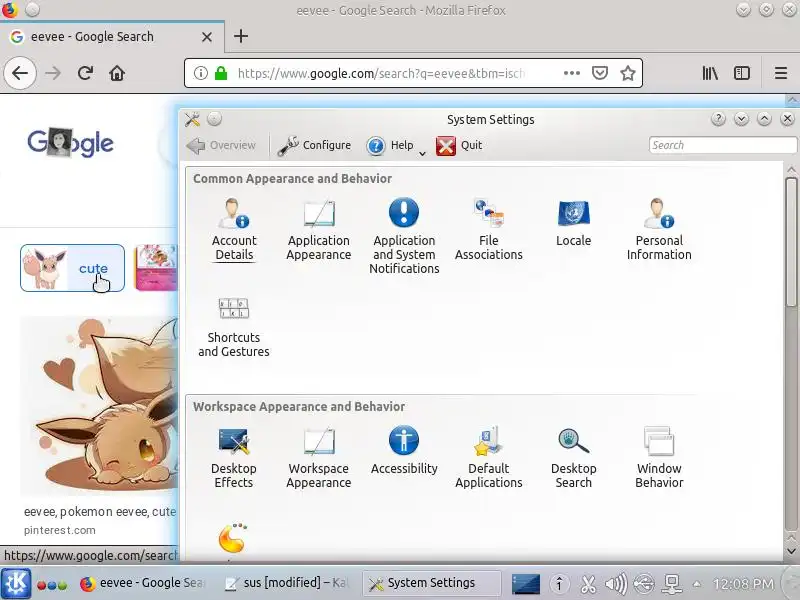
Task: Click the Overview back button
Action: 221,145
